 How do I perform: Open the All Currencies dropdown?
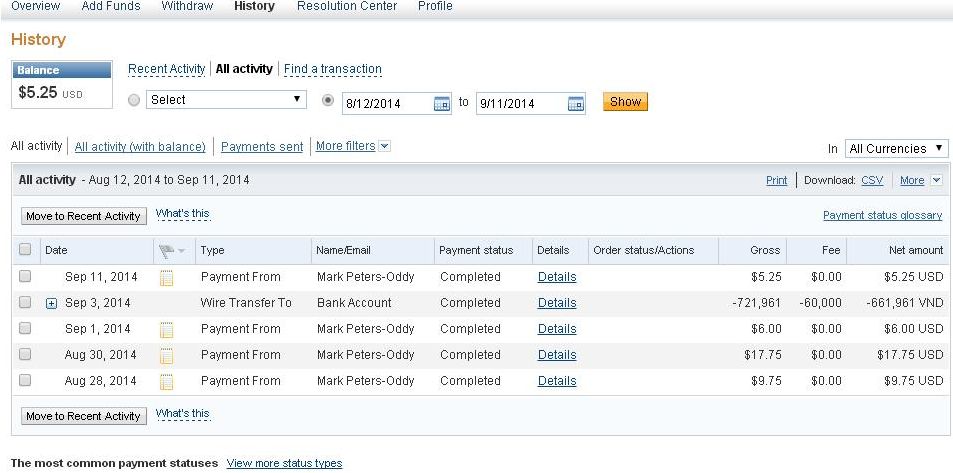[896, 149]
